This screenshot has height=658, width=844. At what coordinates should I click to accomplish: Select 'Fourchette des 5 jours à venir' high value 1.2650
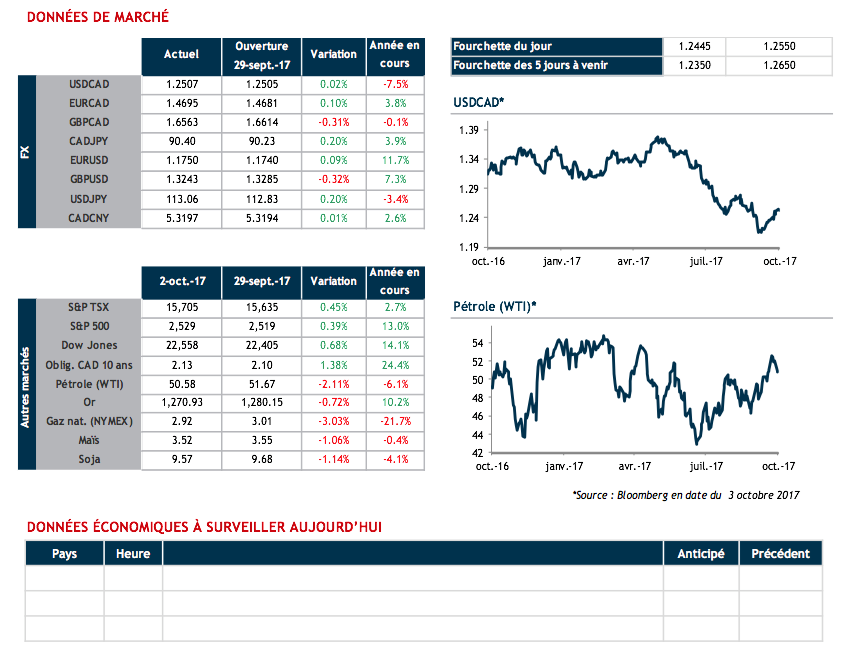[778, 66]
